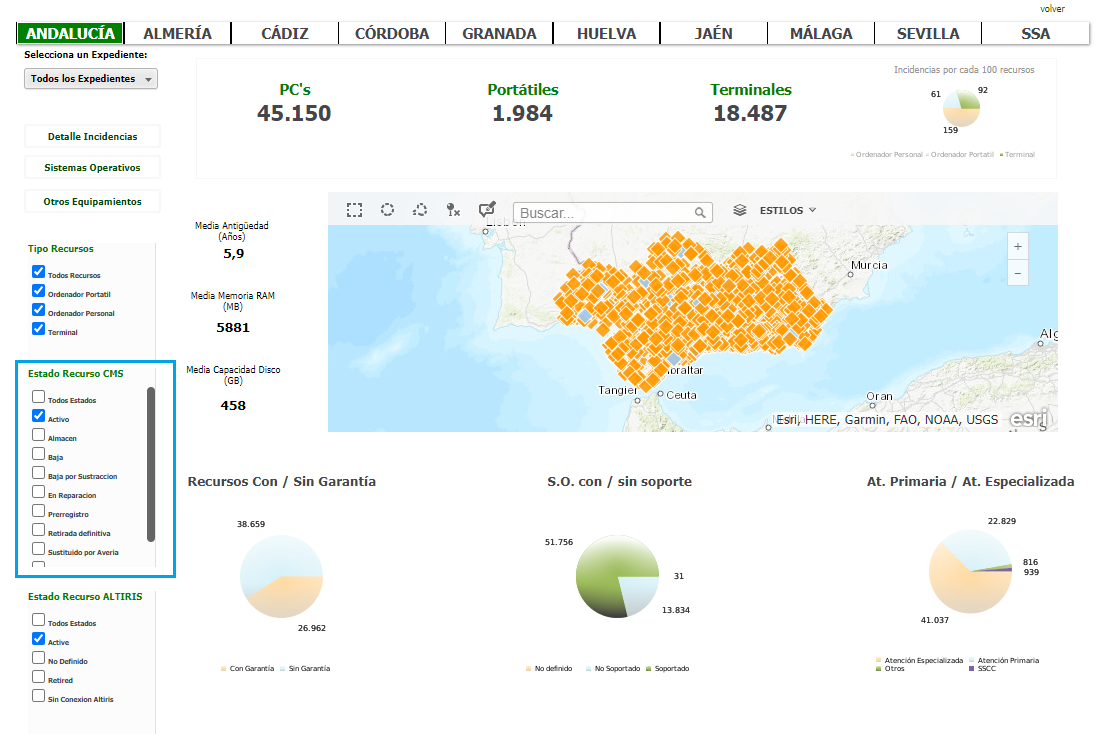Switch to the MÁLAGA tab
The image size is (1101, 734).
pyautogui.click(x=821, y=33)
